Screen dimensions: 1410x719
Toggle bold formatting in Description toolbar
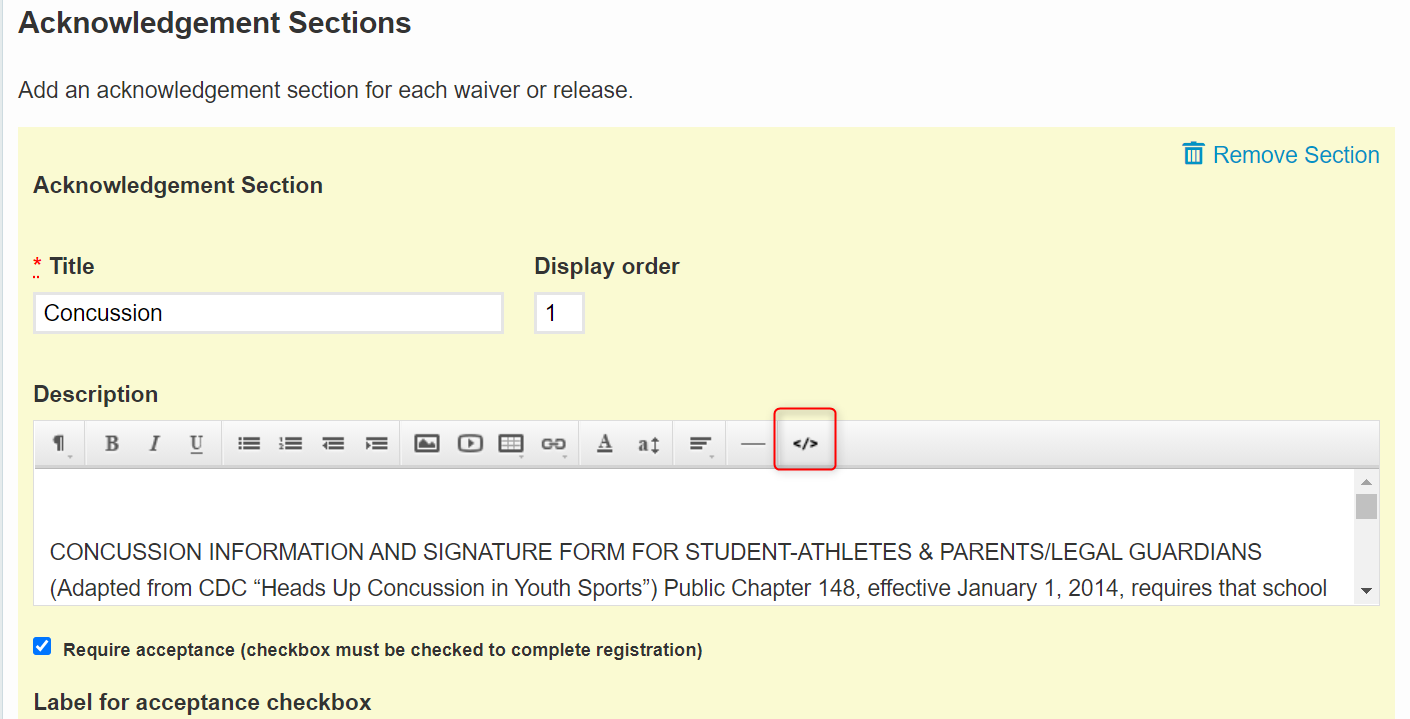tap(112, 444)
